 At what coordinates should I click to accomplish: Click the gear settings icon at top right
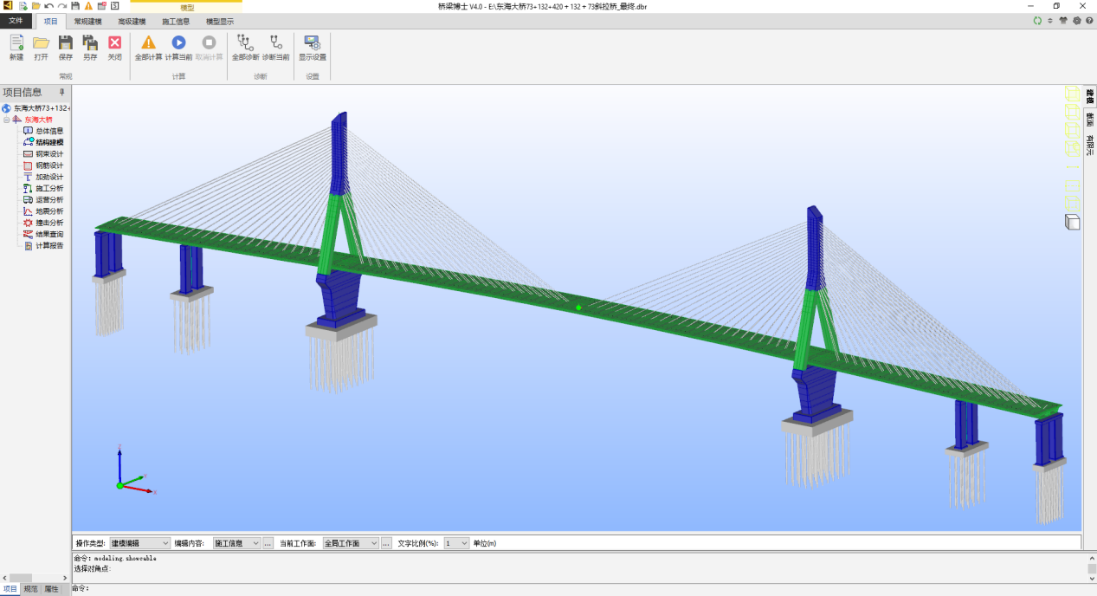(1077, 21)
